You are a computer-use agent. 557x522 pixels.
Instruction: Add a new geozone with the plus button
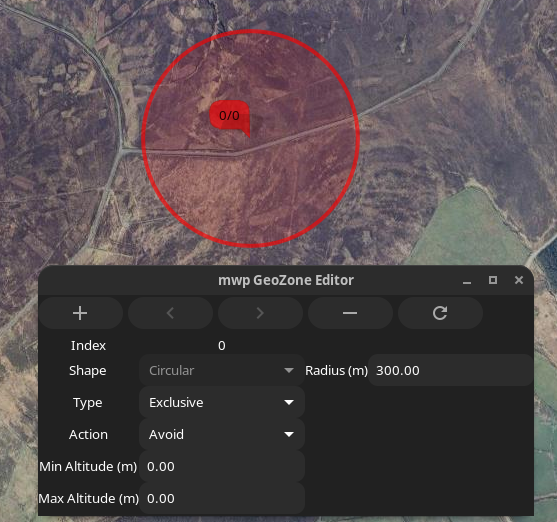click(x=80, y=313)
